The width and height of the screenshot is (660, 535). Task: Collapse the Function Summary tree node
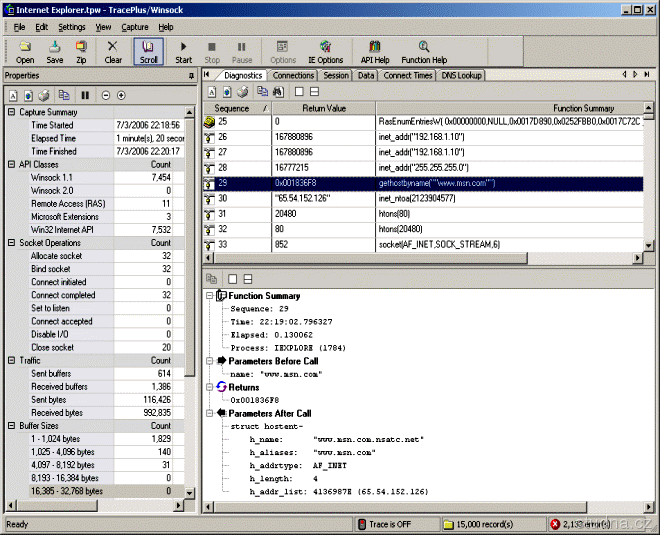(x=209, y=296)
